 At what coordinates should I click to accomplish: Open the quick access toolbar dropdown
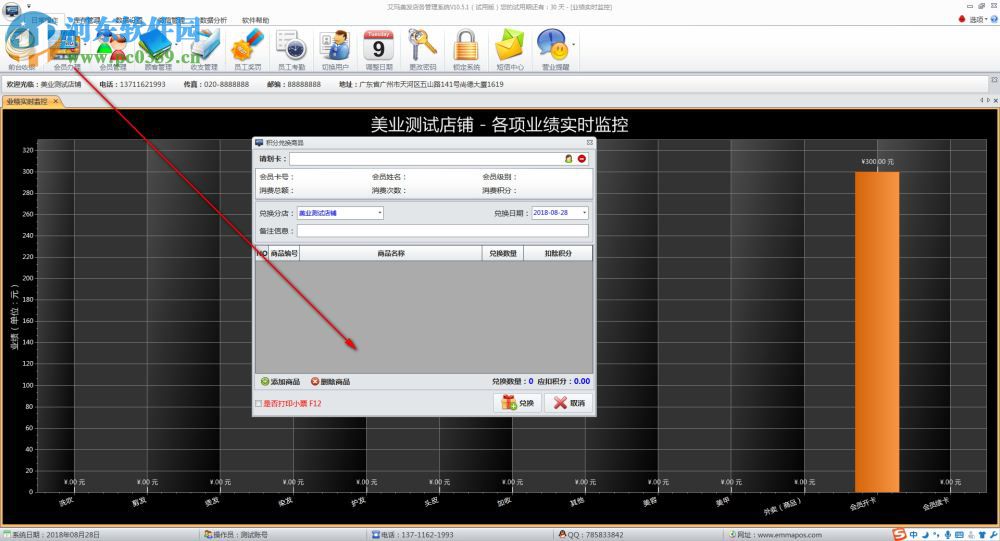pos(29,6)
